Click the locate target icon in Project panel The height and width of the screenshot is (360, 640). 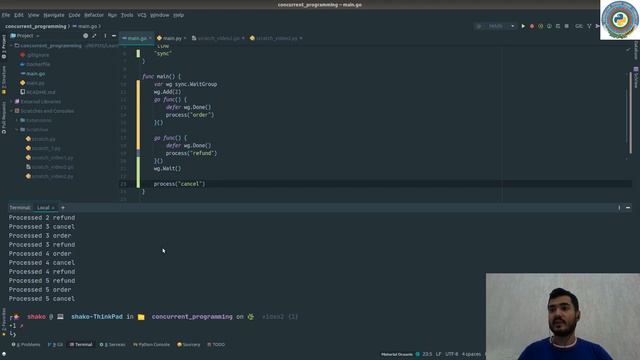click(x=85, y=36)
